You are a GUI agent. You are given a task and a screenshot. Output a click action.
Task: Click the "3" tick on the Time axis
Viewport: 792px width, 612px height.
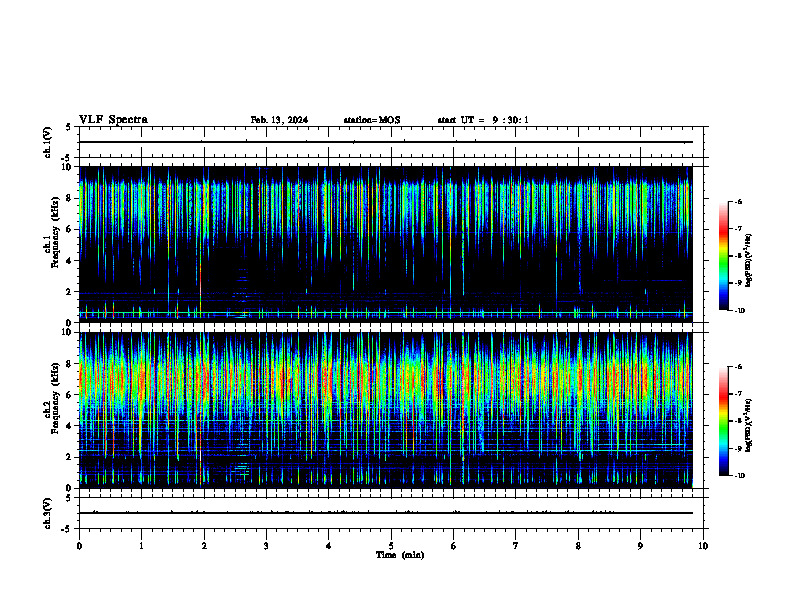[266, 546]
